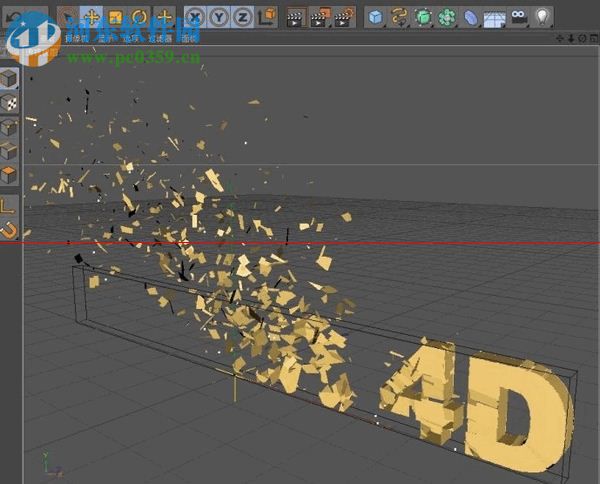Toggle the Snap magnet icon
This screenshot has width=600, height=484.
(x=8, y=230)
